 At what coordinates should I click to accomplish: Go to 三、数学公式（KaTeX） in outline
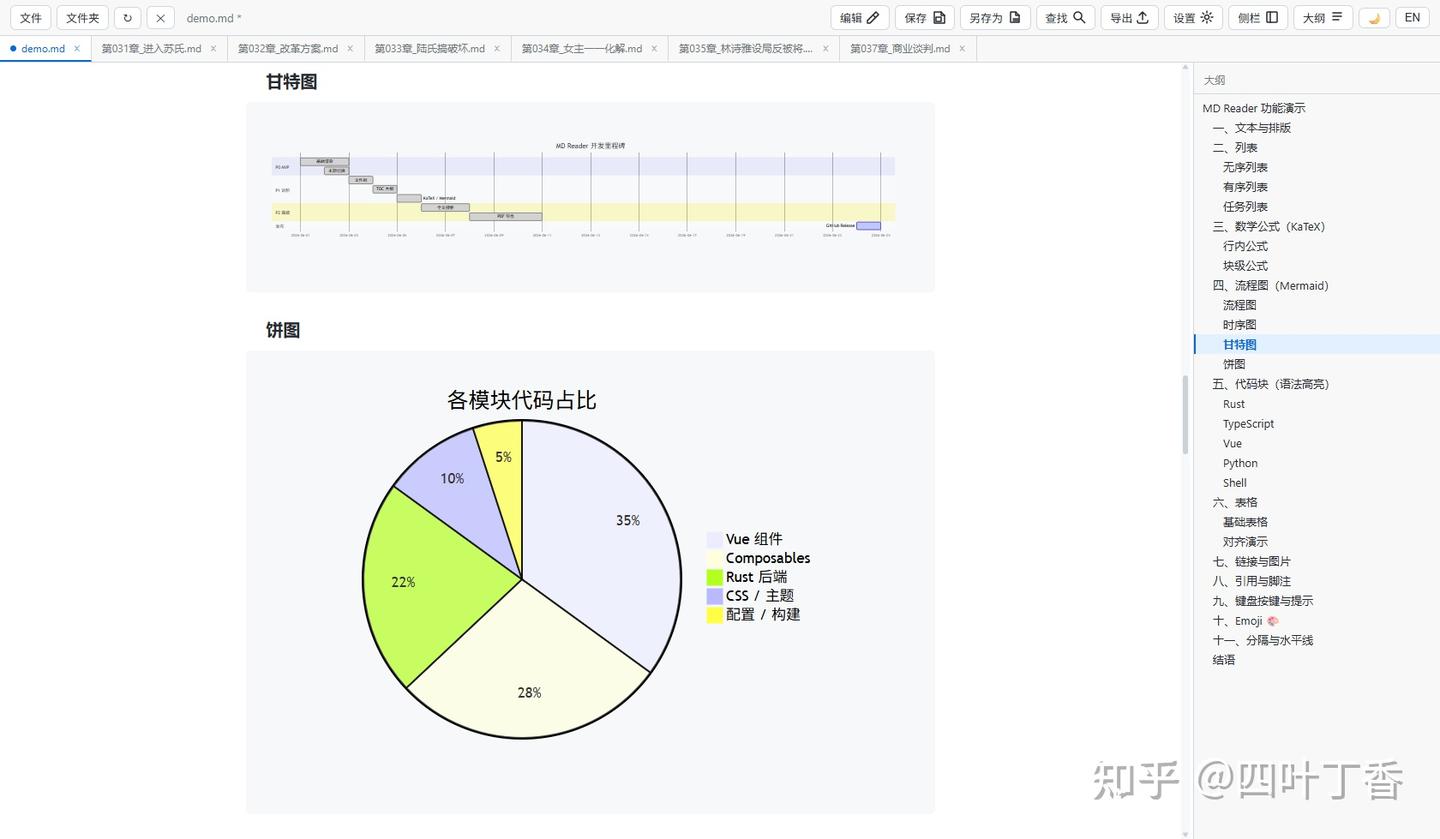click(1269, 226)
